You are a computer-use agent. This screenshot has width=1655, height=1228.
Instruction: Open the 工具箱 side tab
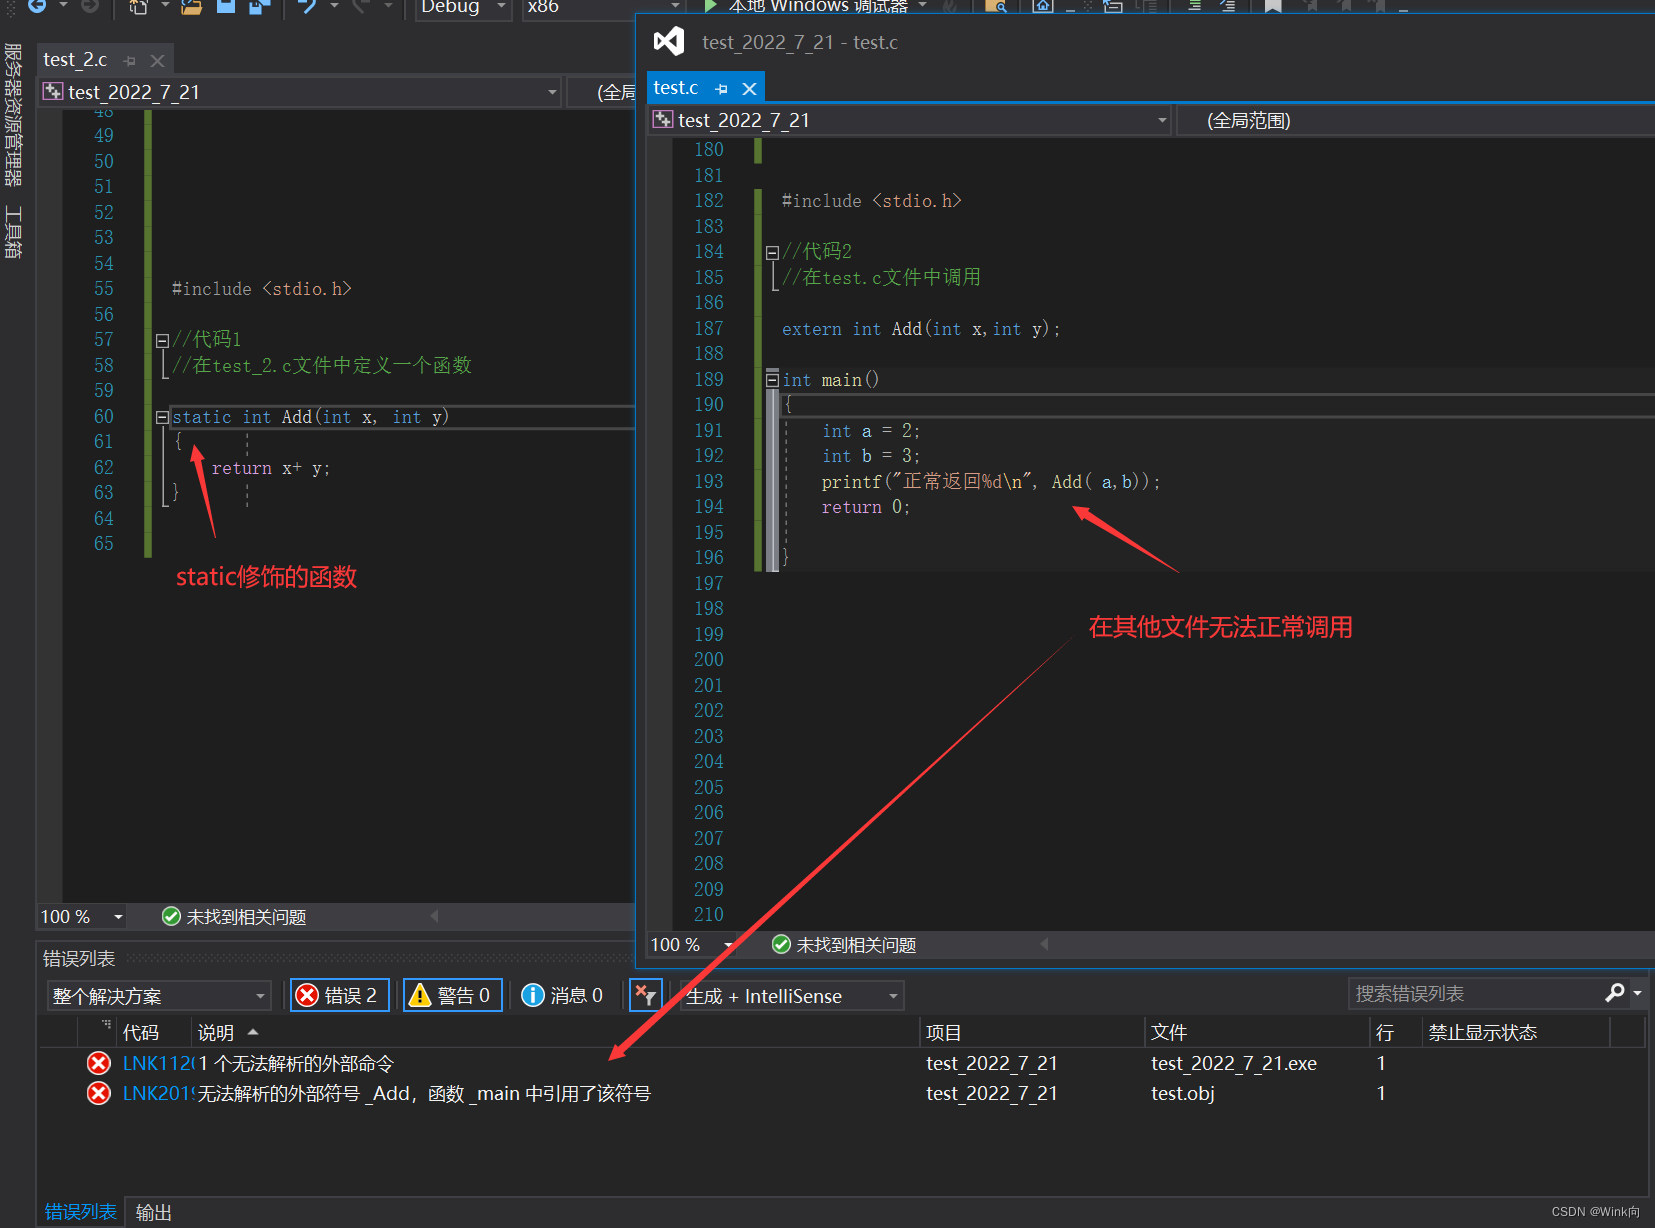pyautogui.click(x=13, y=232)
